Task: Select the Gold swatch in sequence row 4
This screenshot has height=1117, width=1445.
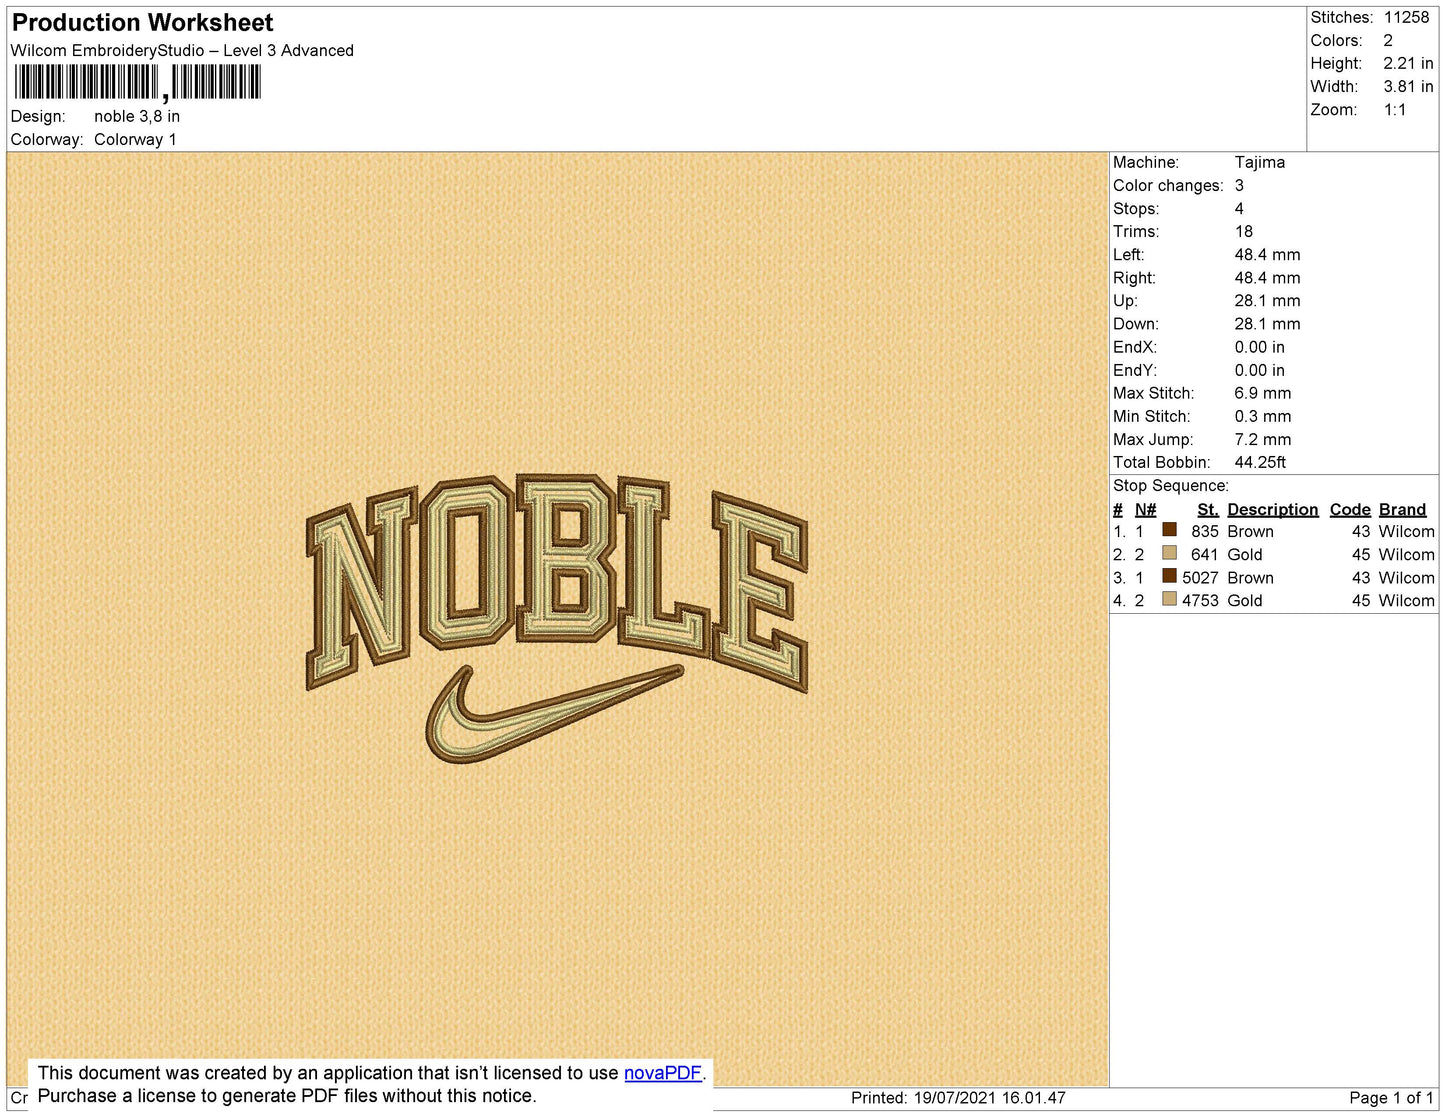Action: pyautogui.click(x=1169, y=599)
